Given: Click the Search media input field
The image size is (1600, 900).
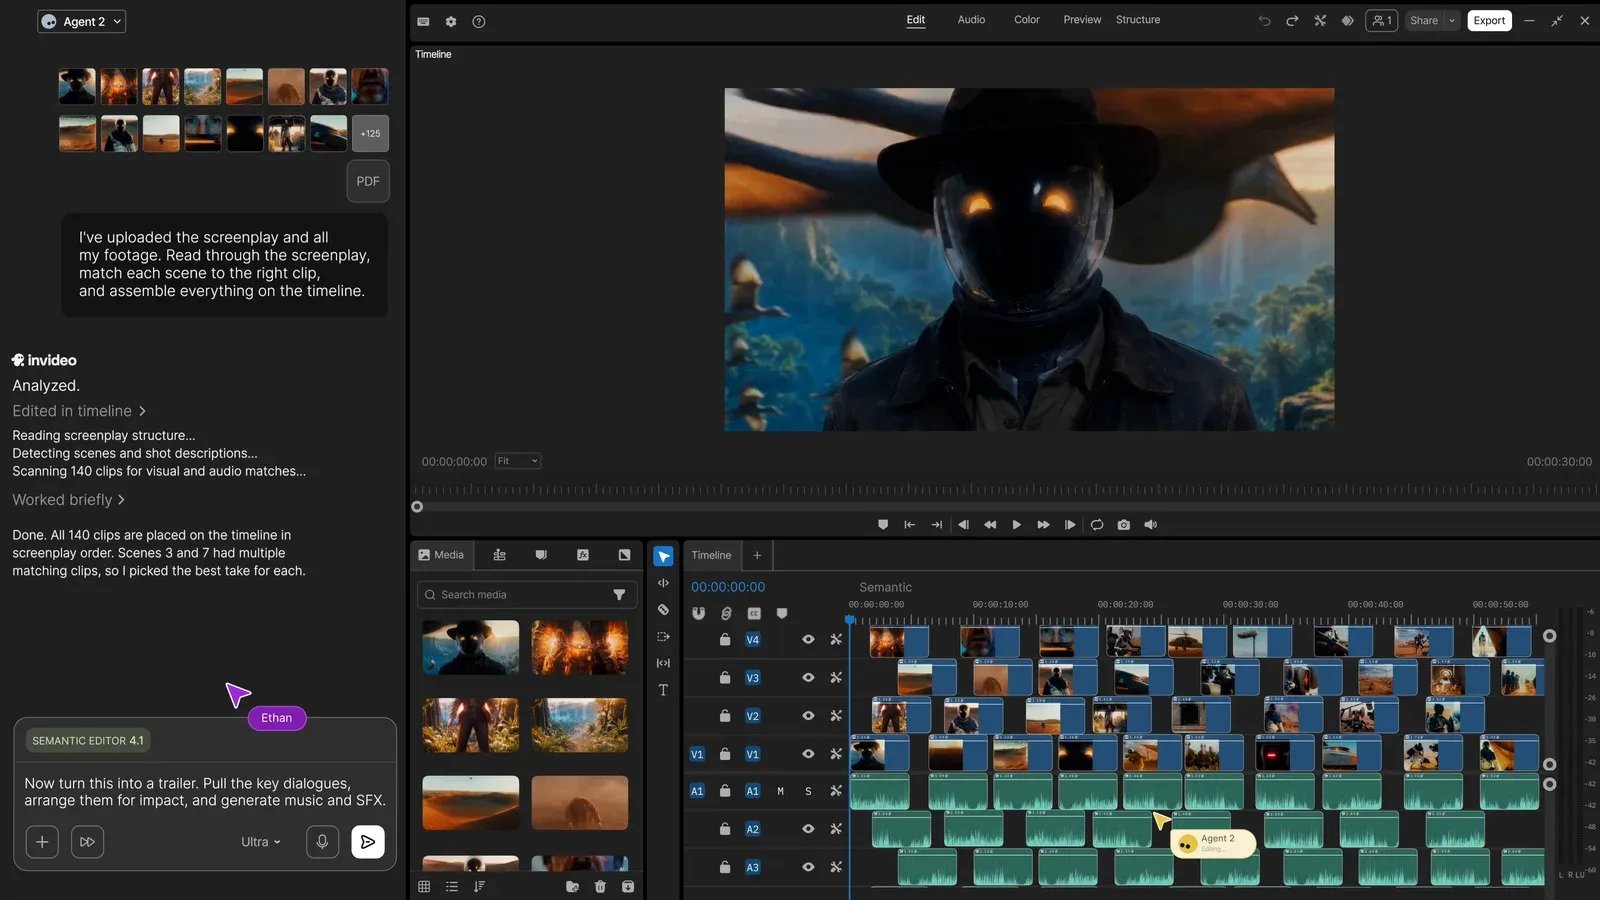Looking at the screenshot, I should 526,595.
